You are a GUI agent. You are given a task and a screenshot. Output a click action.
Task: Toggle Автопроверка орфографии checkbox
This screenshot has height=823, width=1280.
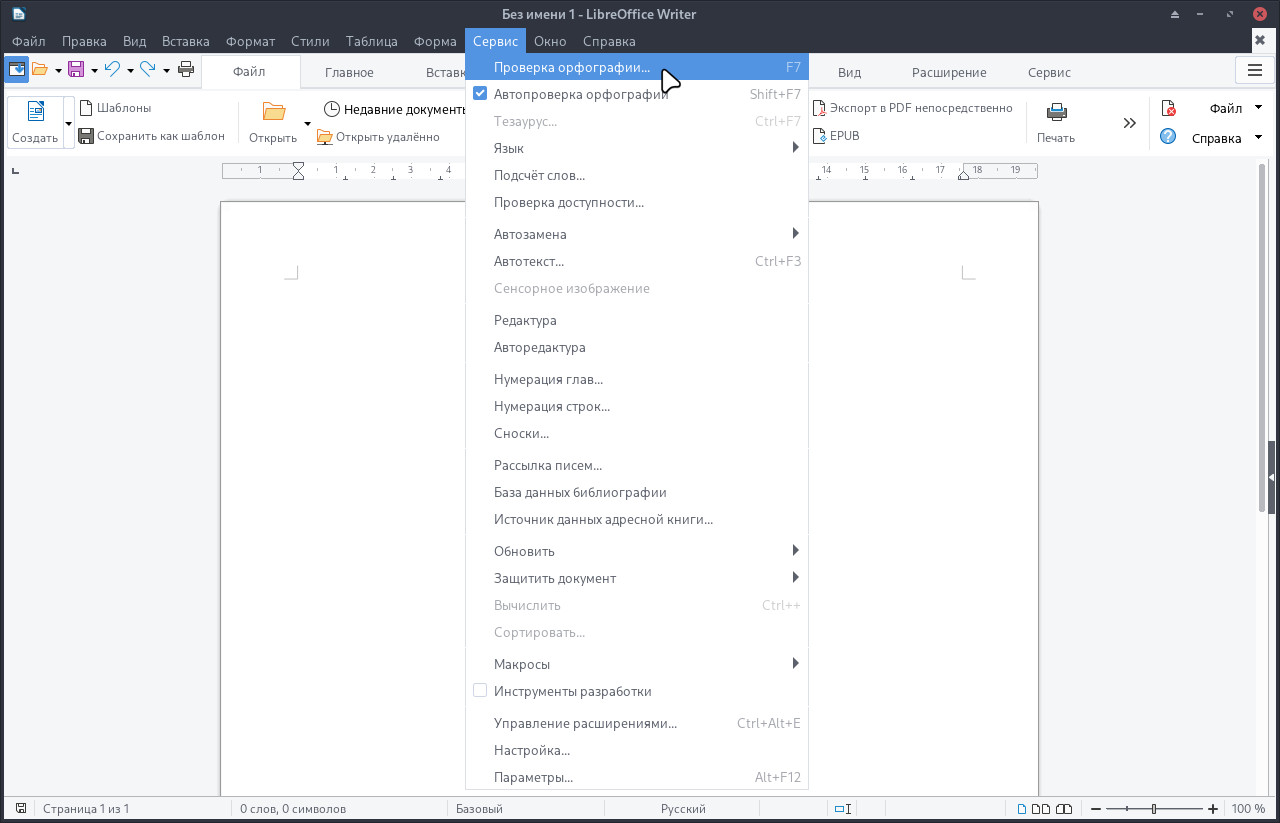click(480, 94)
